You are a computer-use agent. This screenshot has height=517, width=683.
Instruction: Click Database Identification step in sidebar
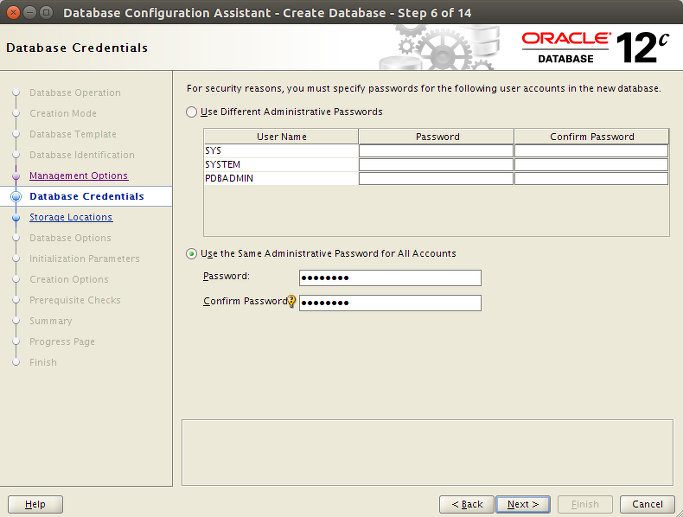pos(82,155)
